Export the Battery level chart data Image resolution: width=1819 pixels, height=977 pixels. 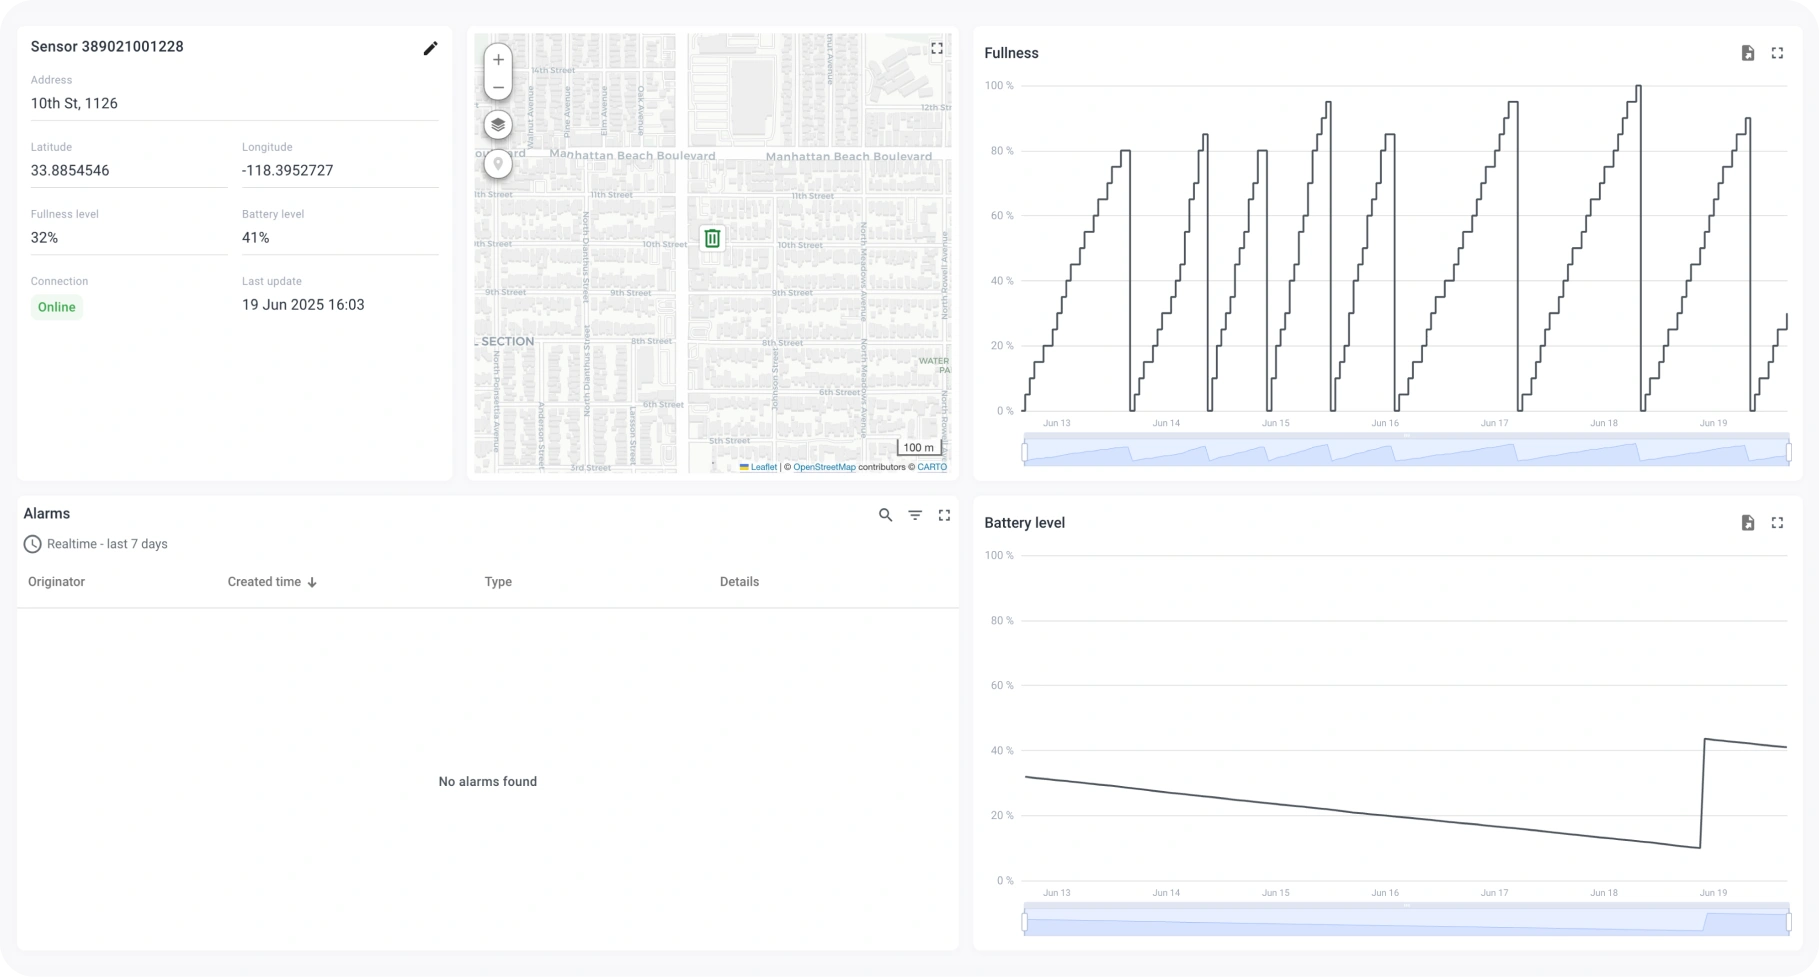point(1748,522)
